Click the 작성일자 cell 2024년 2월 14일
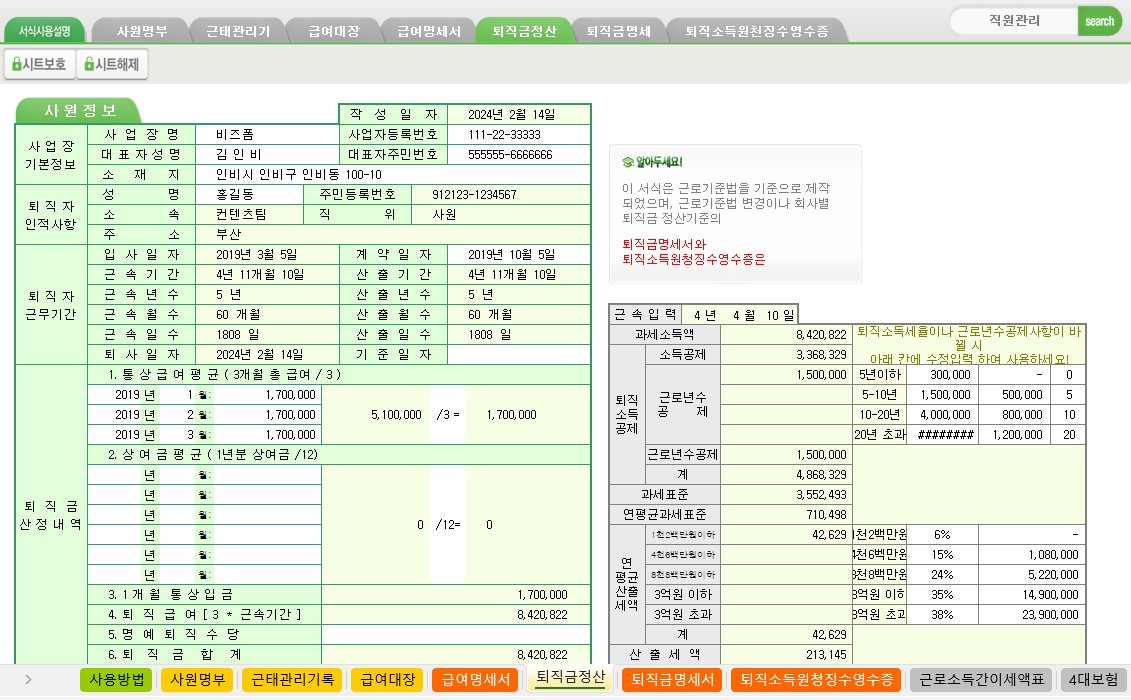 coord(519,115)
